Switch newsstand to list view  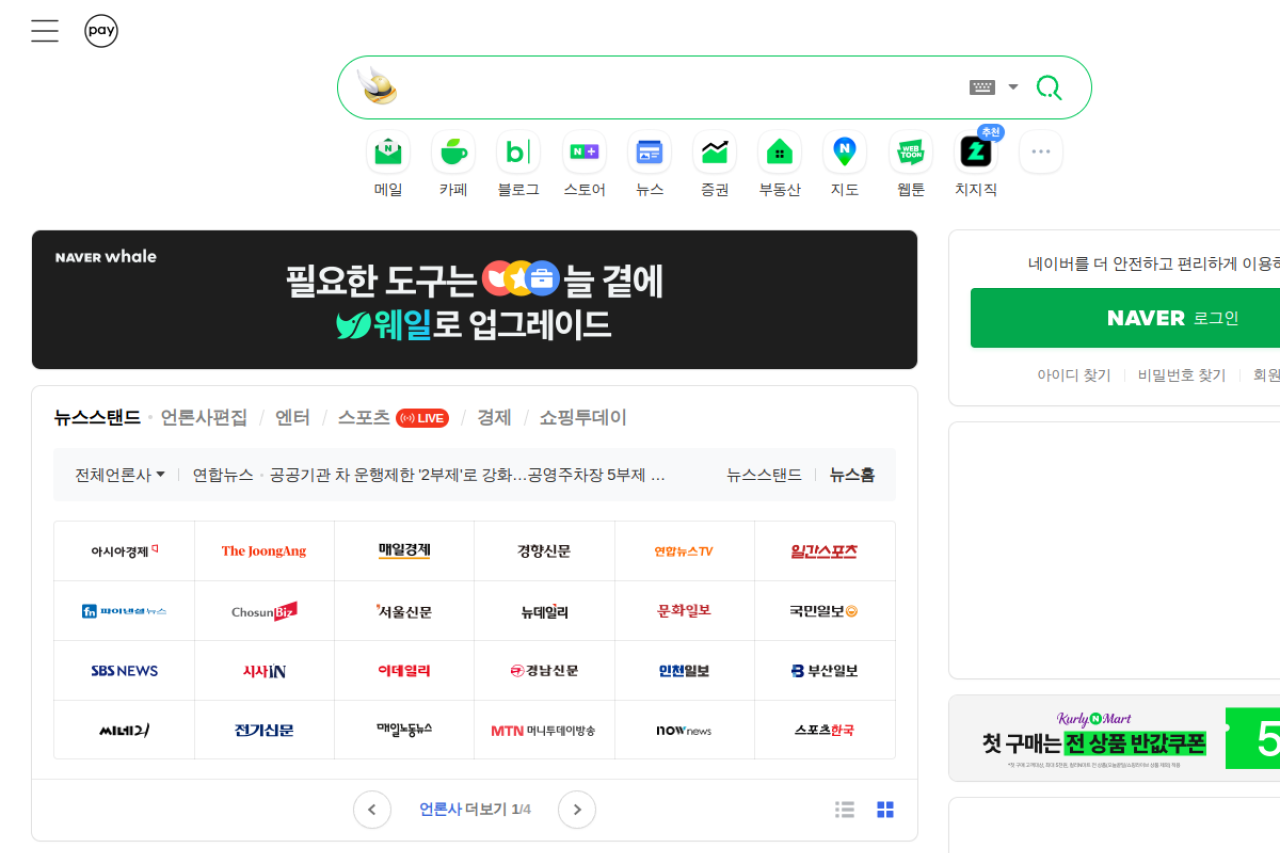(x=845, y=810)
